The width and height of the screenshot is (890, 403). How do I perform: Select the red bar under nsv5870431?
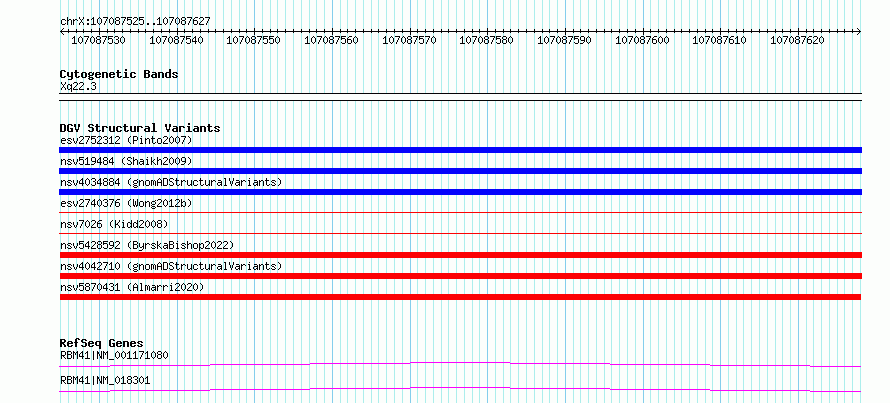[x=460, y=297]
